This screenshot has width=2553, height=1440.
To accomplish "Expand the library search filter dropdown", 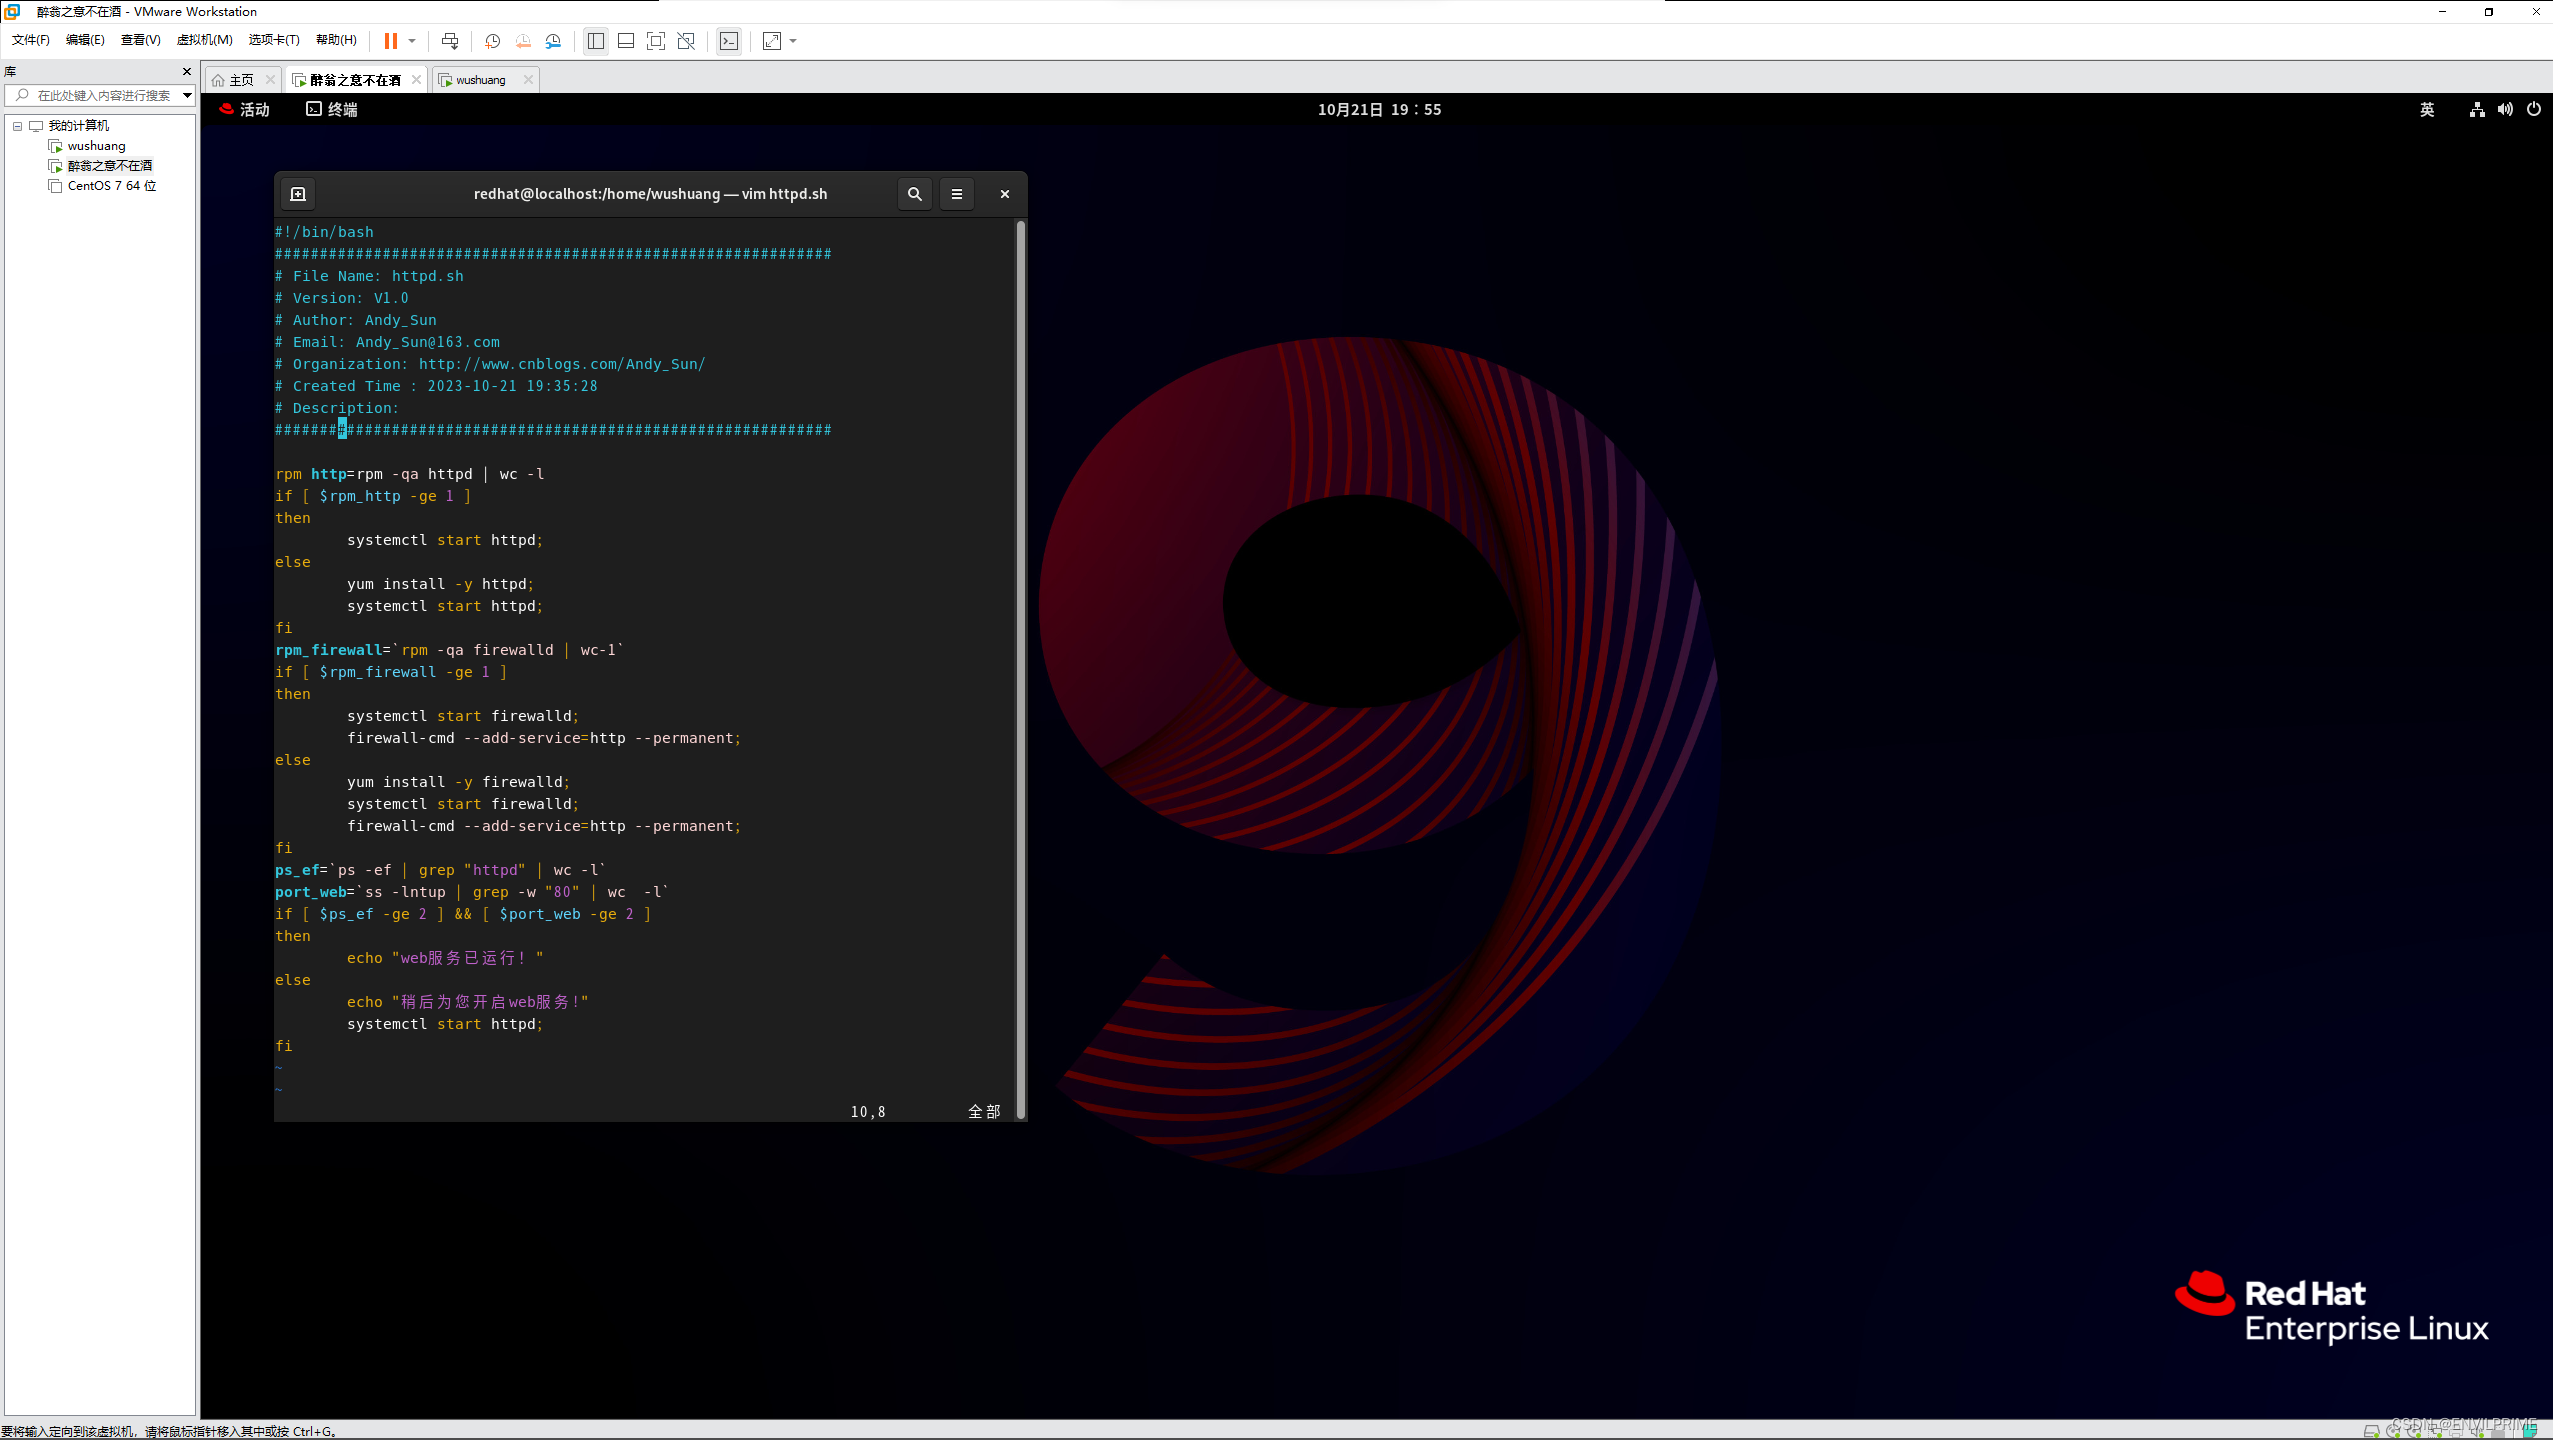I will (x=187, y=95).
